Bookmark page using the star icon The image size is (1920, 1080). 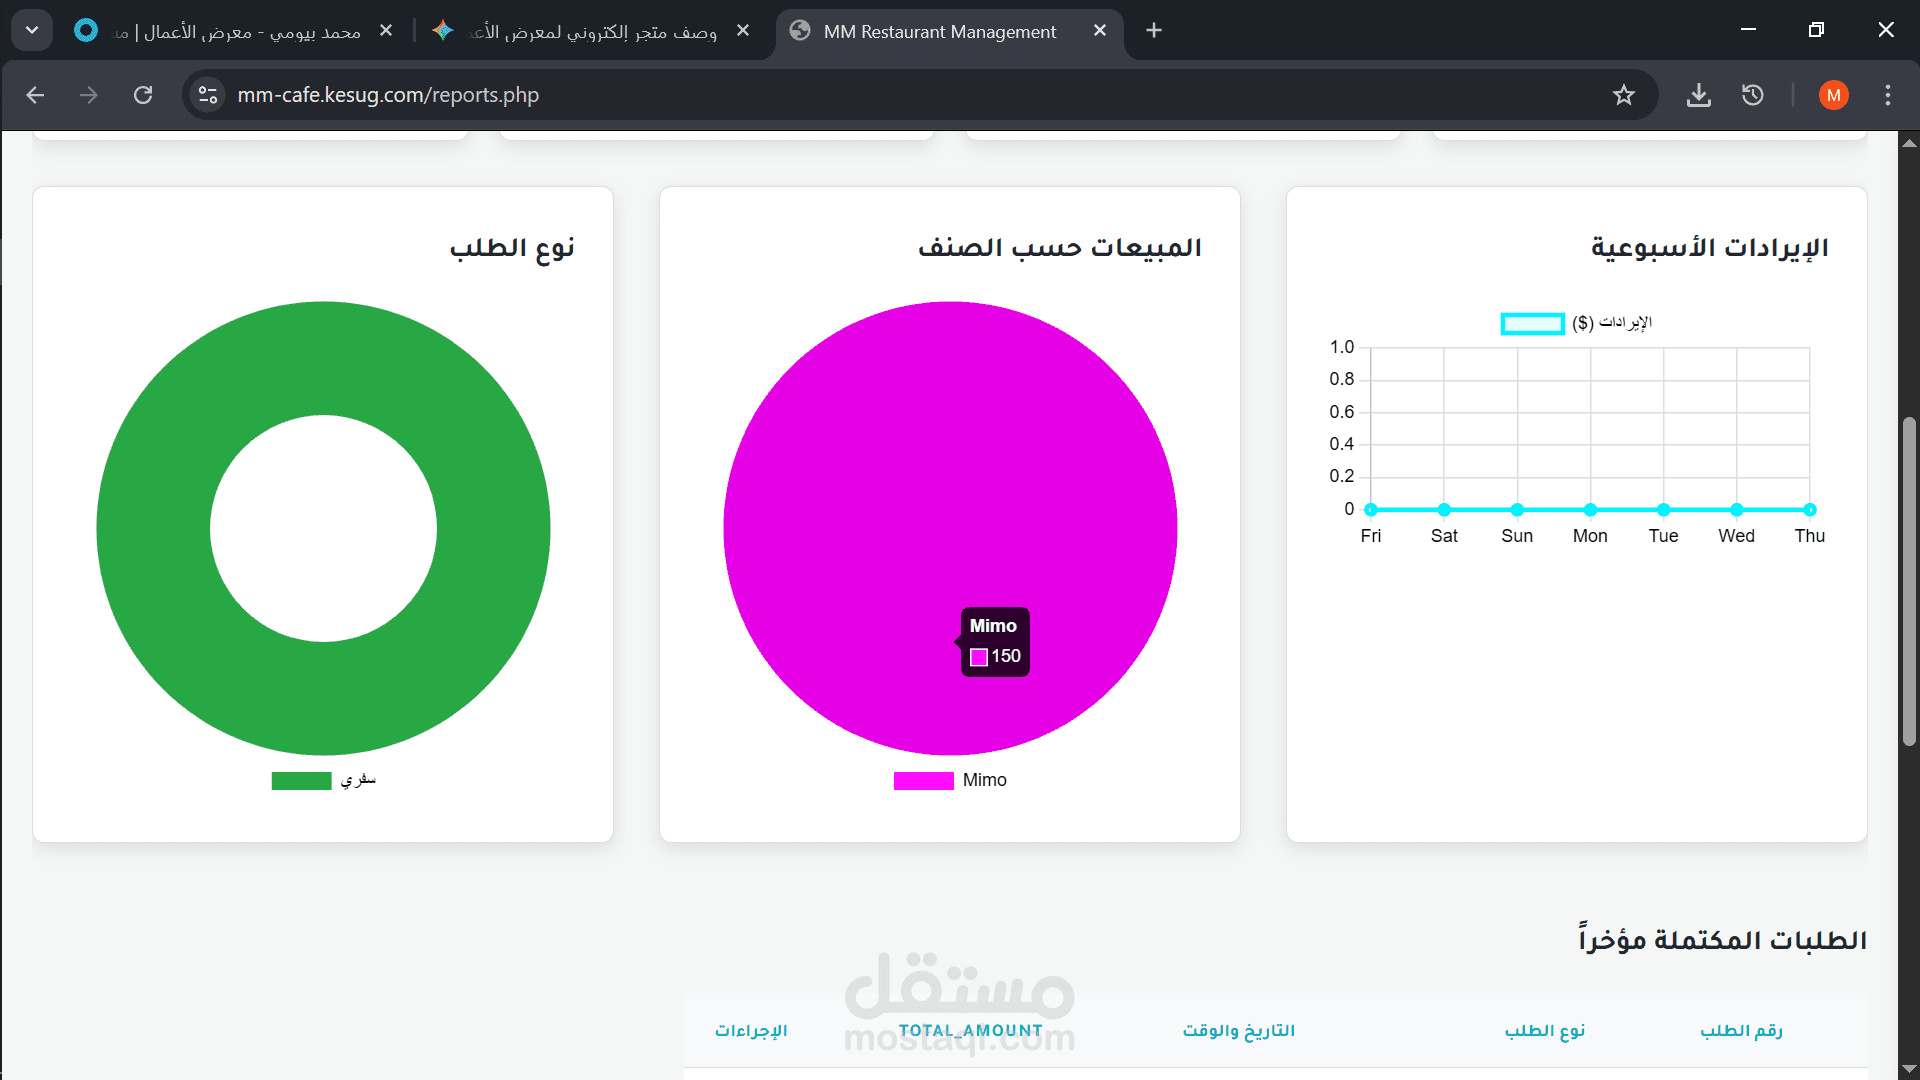[x=1623, y=95]
